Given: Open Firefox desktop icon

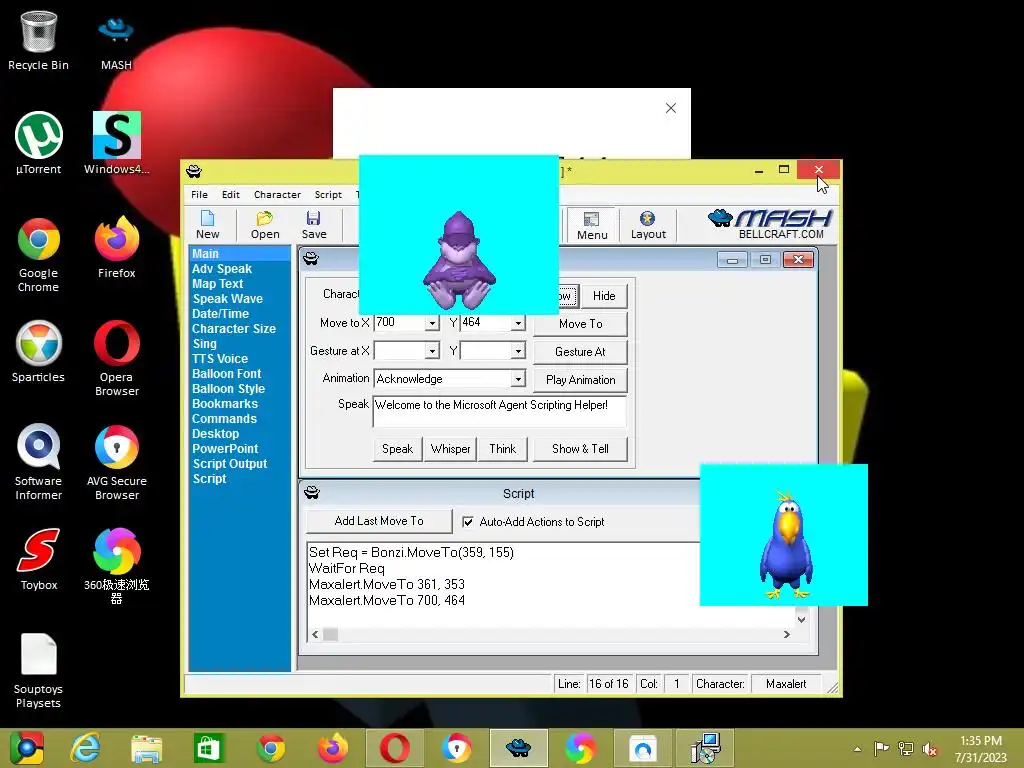Looking at the screenshot, I should tap(116, 248).
